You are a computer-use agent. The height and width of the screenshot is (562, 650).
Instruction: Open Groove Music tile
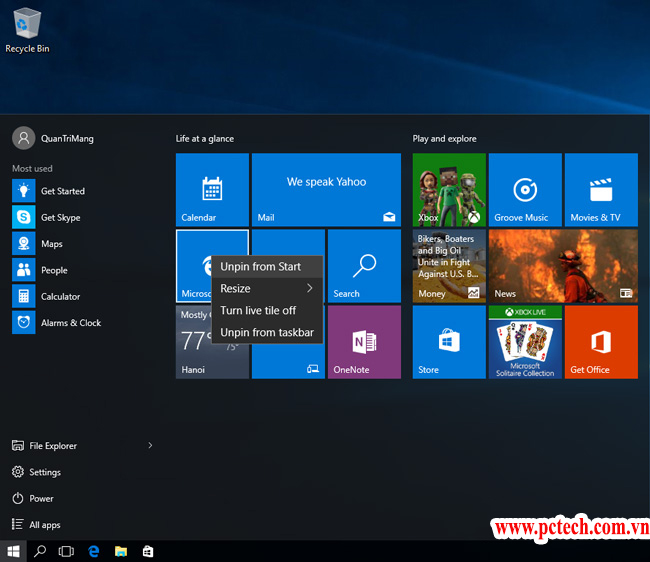point(524,189)
